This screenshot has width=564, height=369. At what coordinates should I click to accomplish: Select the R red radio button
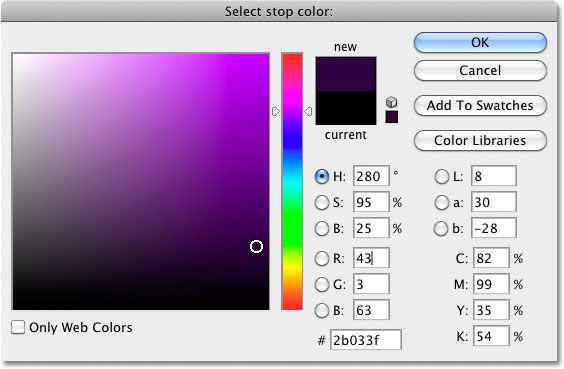click(x=322, y=258)
